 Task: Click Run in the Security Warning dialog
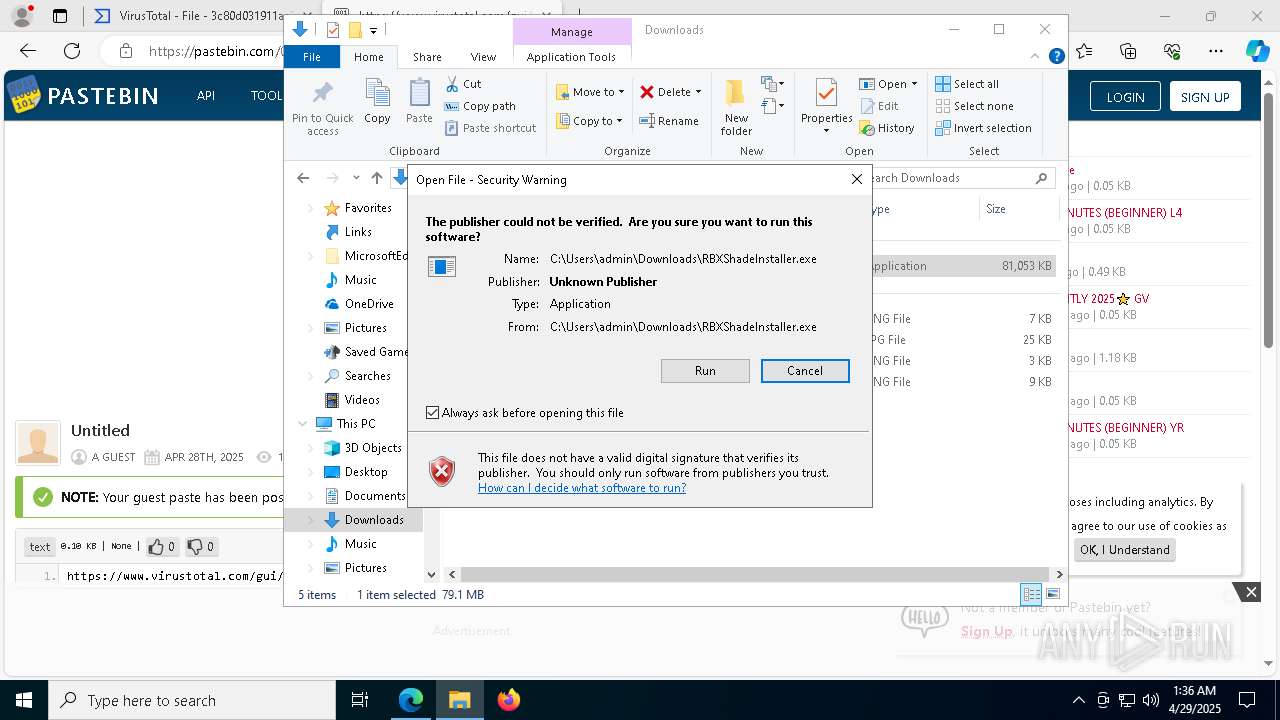click(705, 371)
